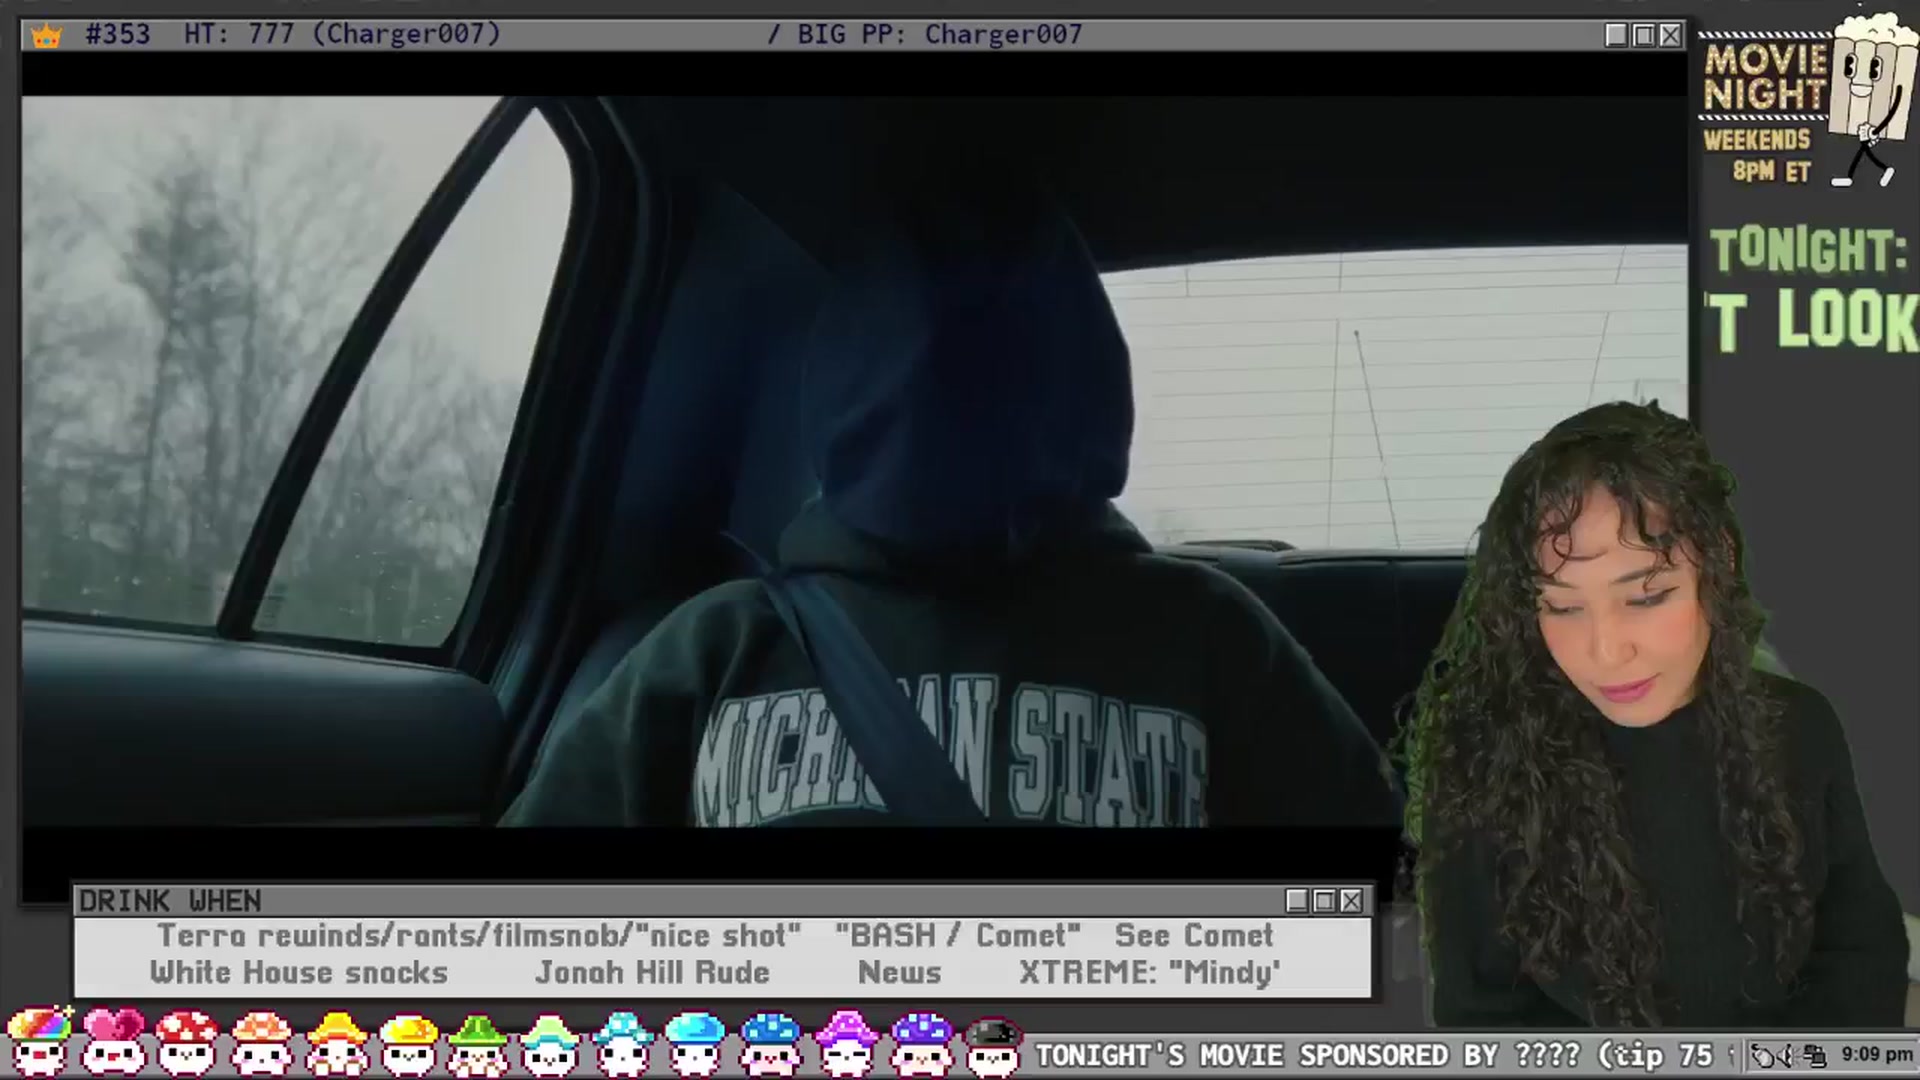Screen dimensions: 1920x1080
Task: Click the "White House snacks" drink rule
Action: coord(299,972)
